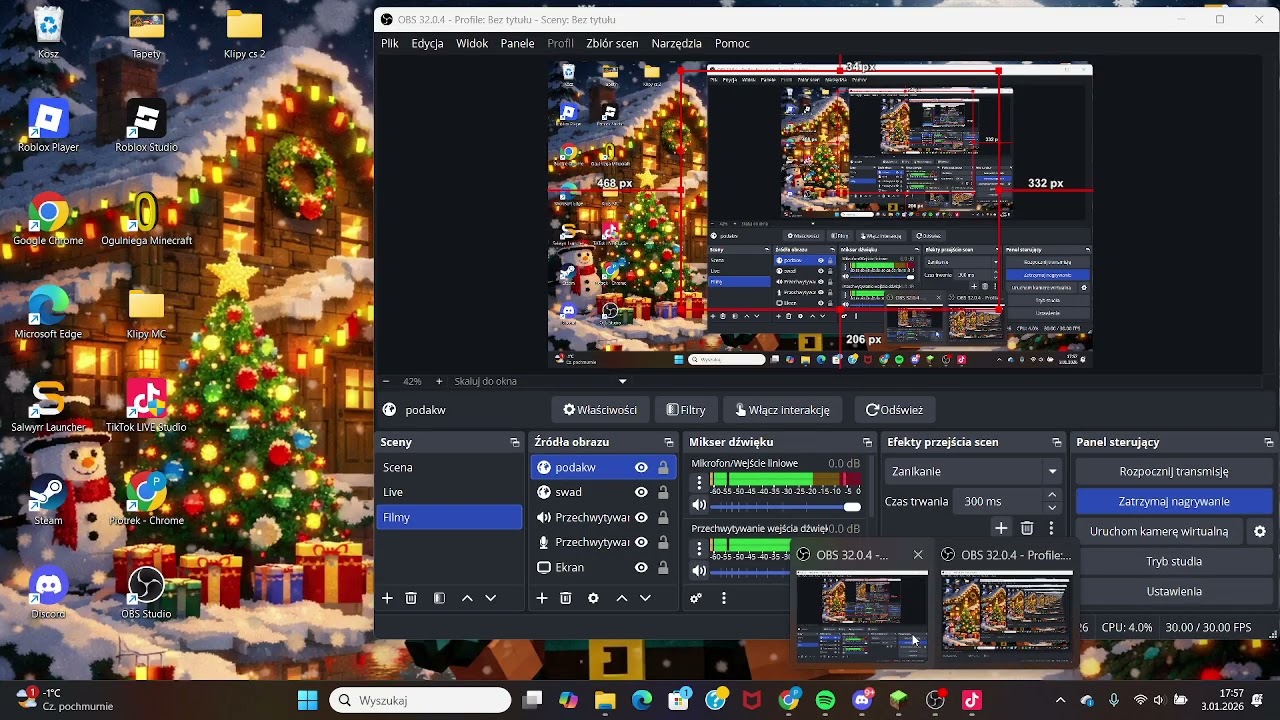Pop out Efekty przejścia scen dock icon

coord(1056,442)
